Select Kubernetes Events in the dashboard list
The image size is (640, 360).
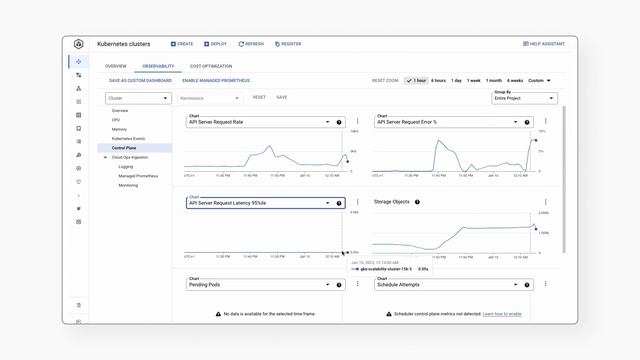129,139
